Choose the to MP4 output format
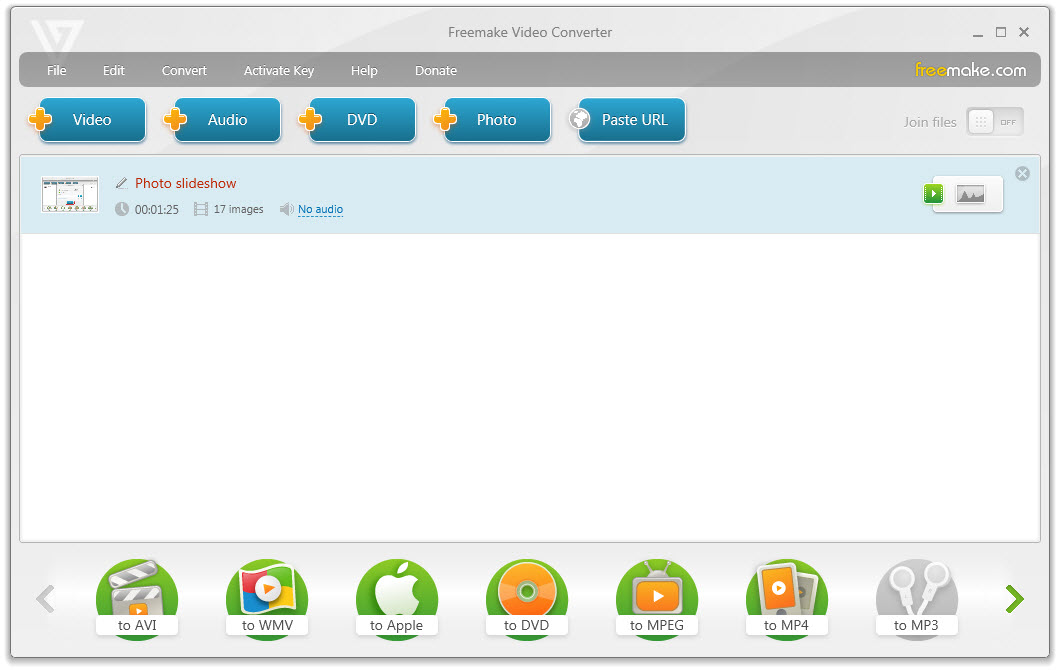1060x670 pixels. pos(786,598)
